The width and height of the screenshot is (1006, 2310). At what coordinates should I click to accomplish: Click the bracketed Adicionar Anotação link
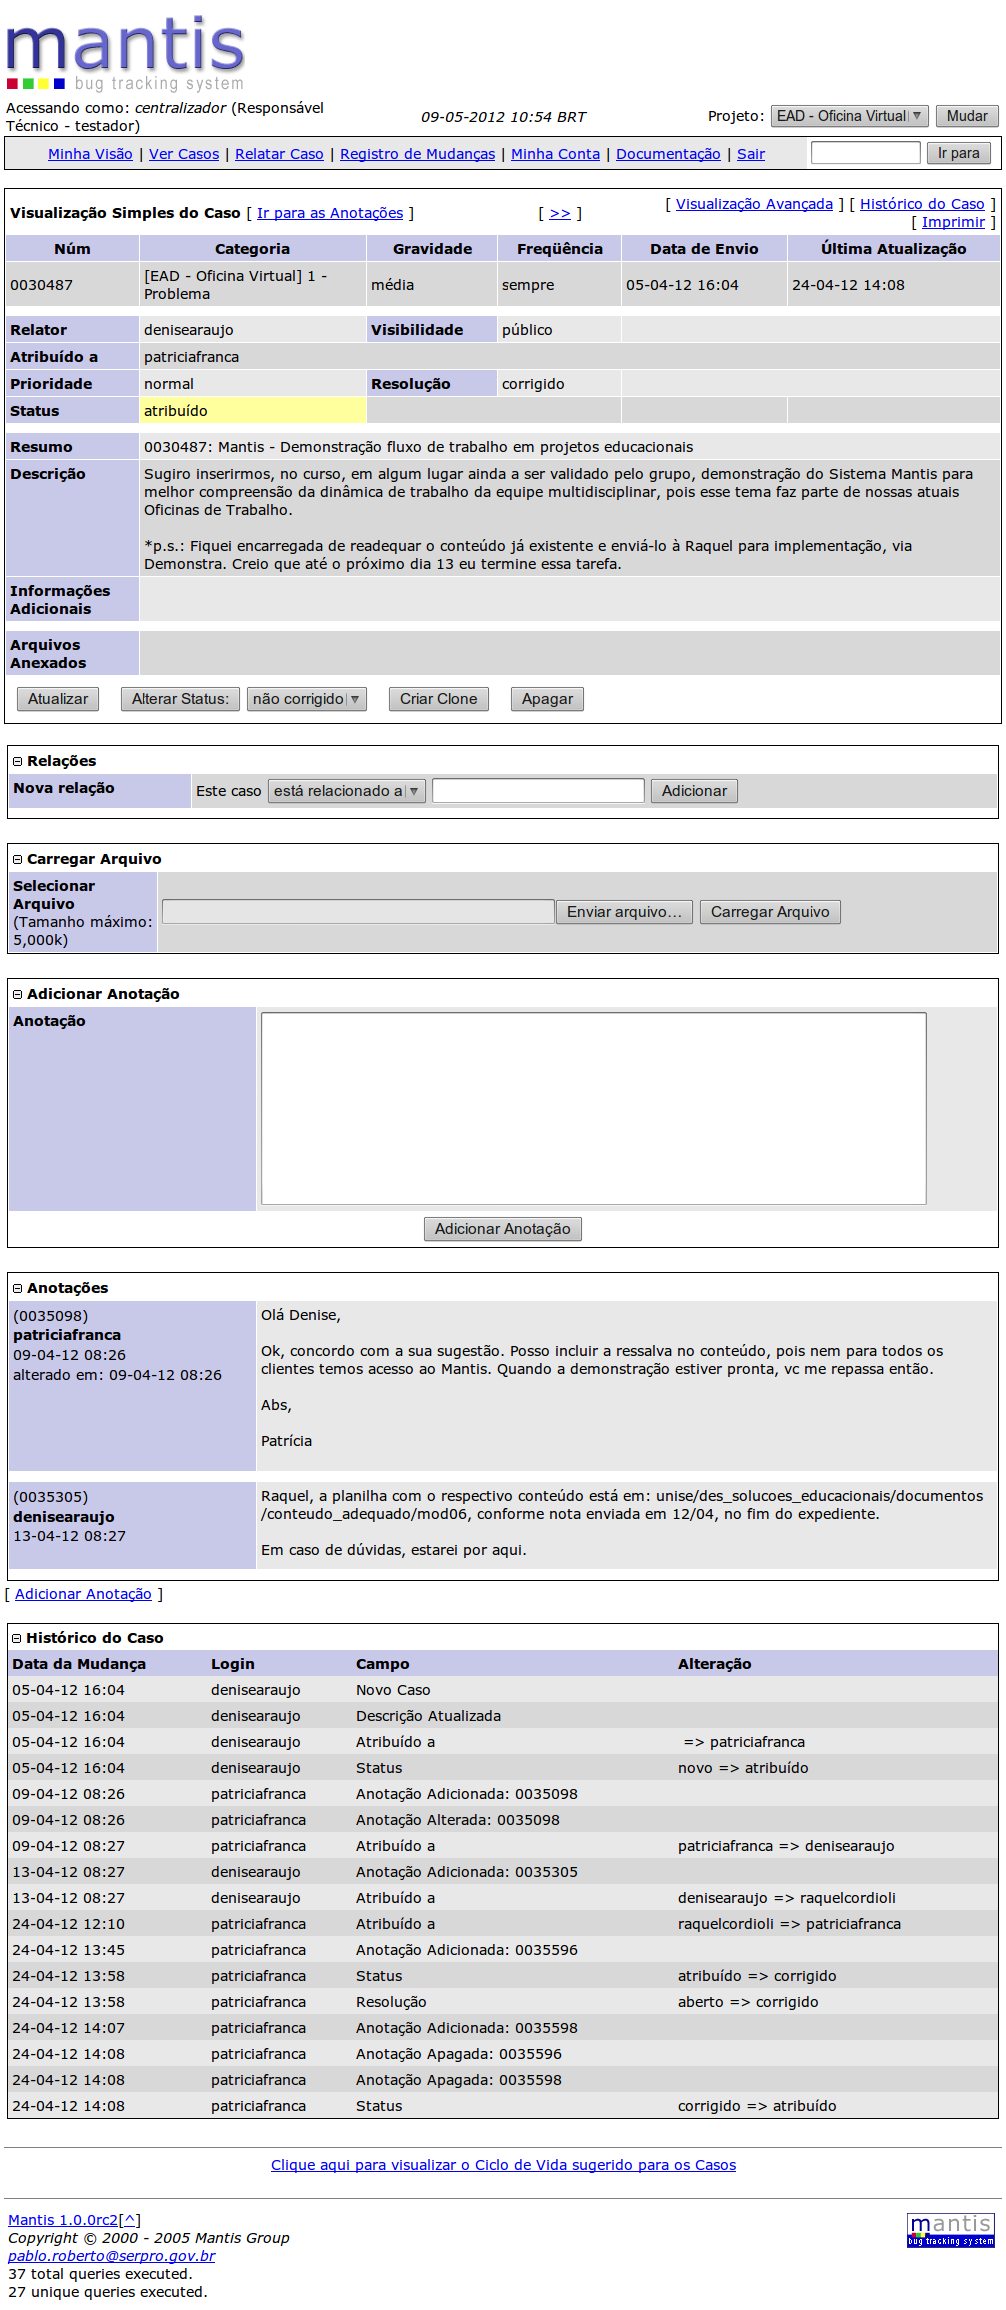(x=83, y=1594)
